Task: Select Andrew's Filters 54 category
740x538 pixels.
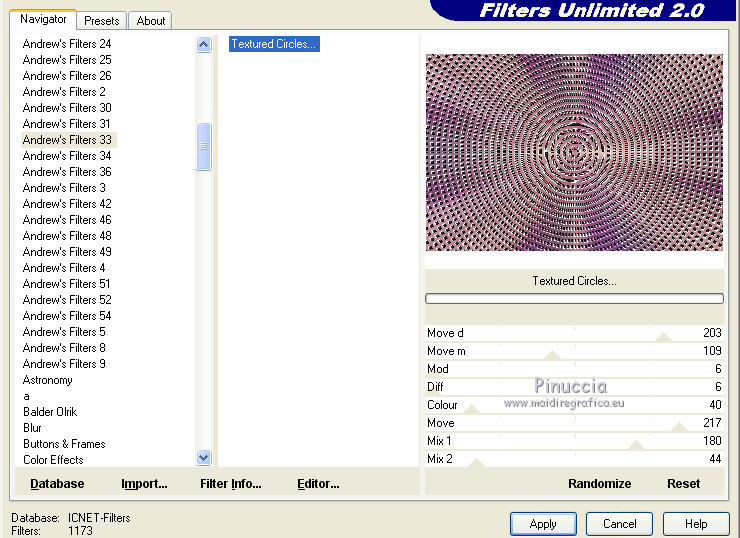Action: [x=67, y=316]
